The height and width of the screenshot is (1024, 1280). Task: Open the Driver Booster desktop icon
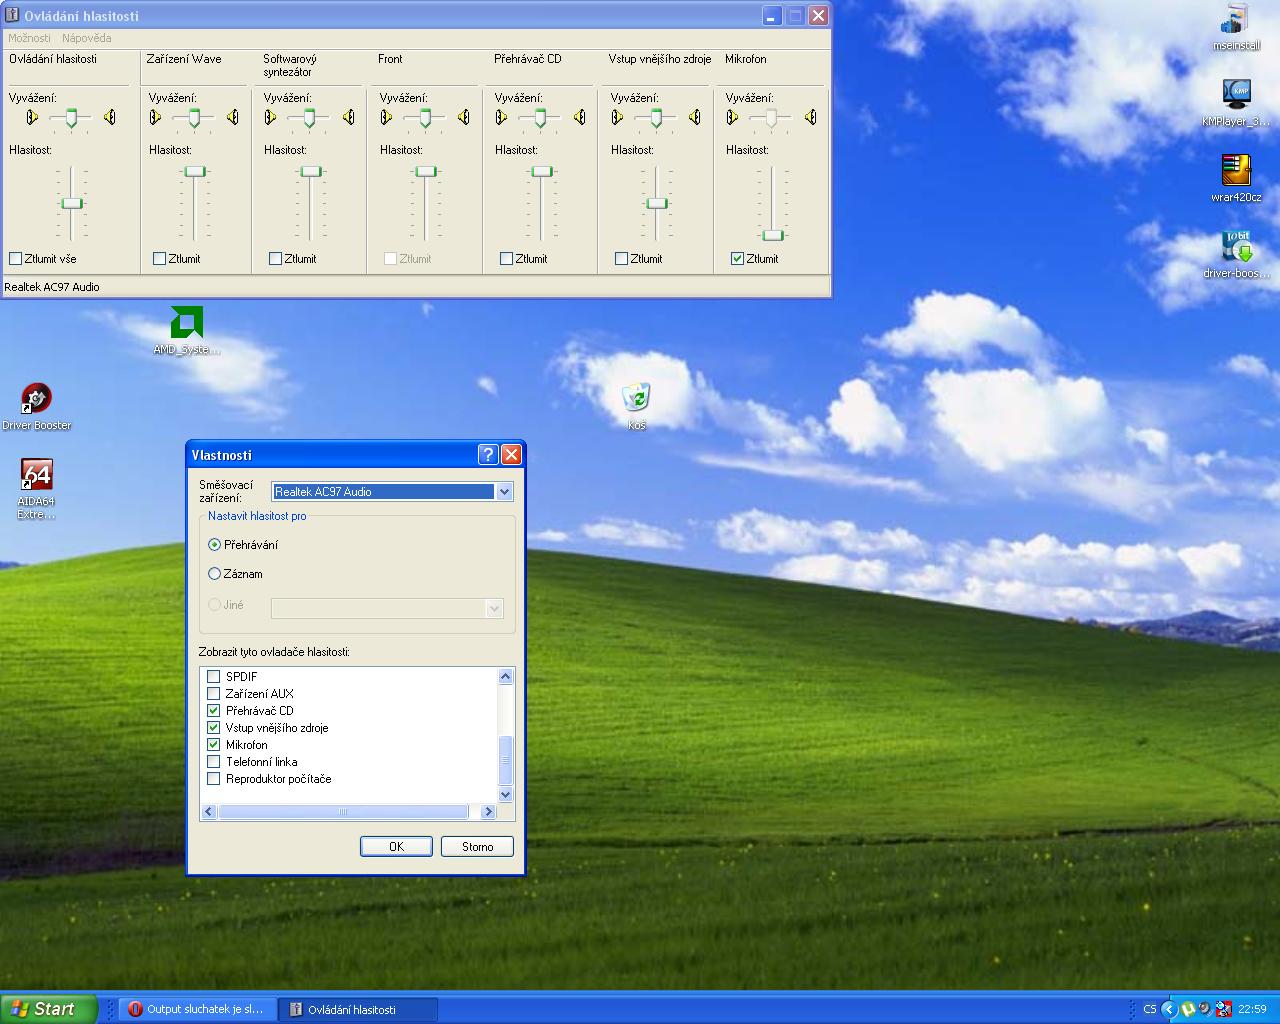(x=37, y=399)
